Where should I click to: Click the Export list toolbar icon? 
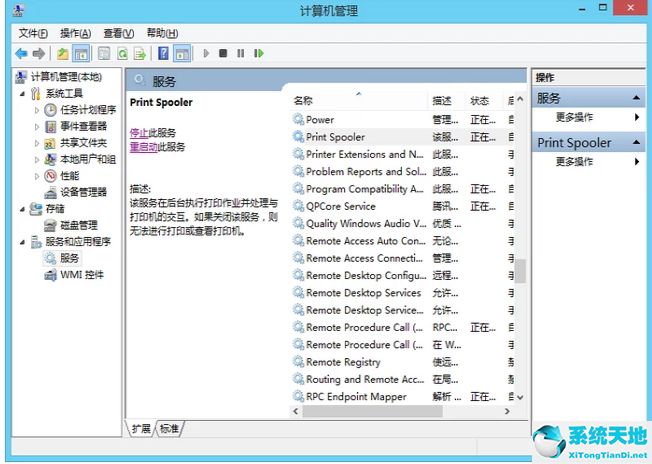[140, 53]
